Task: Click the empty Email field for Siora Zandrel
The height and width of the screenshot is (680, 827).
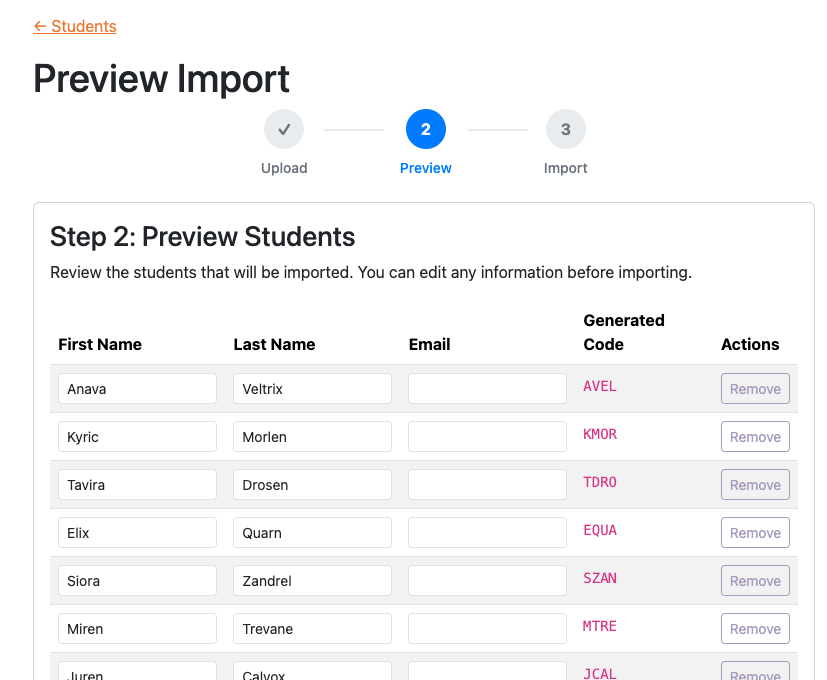Action: click(486, 580)
